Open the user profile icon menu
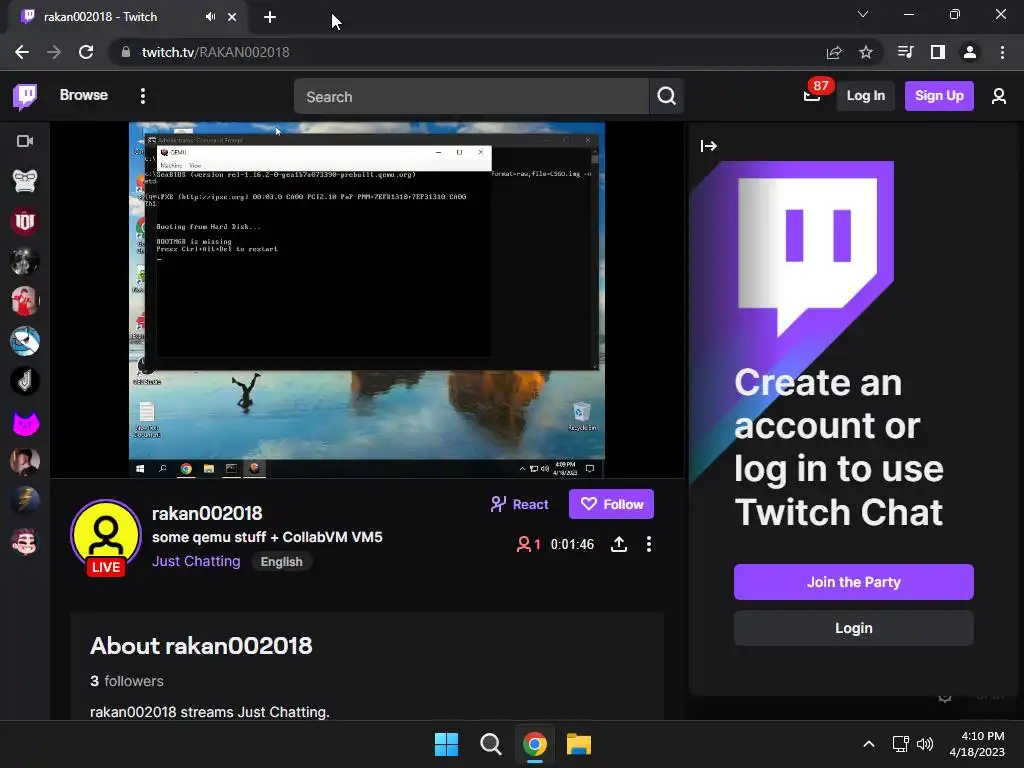The width and height of the screenshot is (1024, 768). pyautogui.click(x=999, y=97)
